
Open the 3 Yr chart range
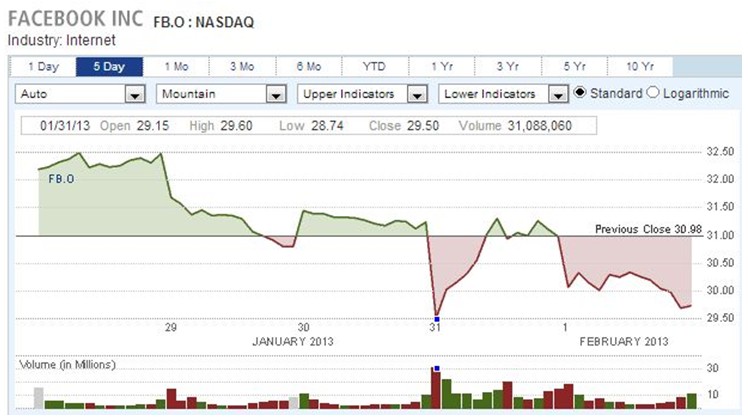[x=507, y=66]
